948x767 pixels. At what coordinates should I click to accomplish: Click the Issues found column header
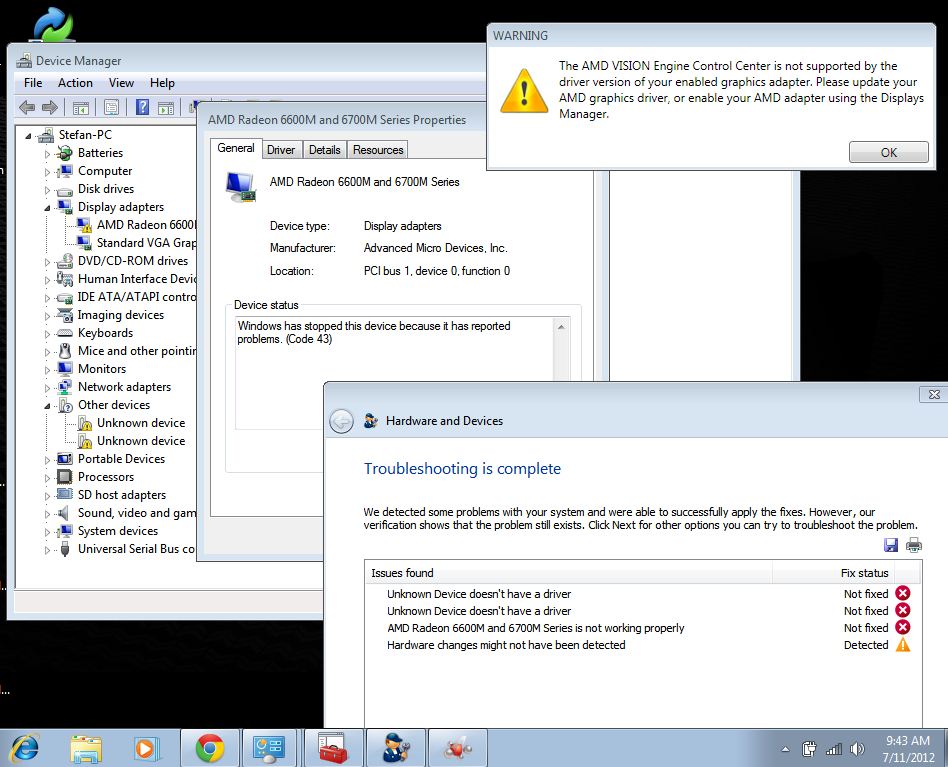point(568,573)
